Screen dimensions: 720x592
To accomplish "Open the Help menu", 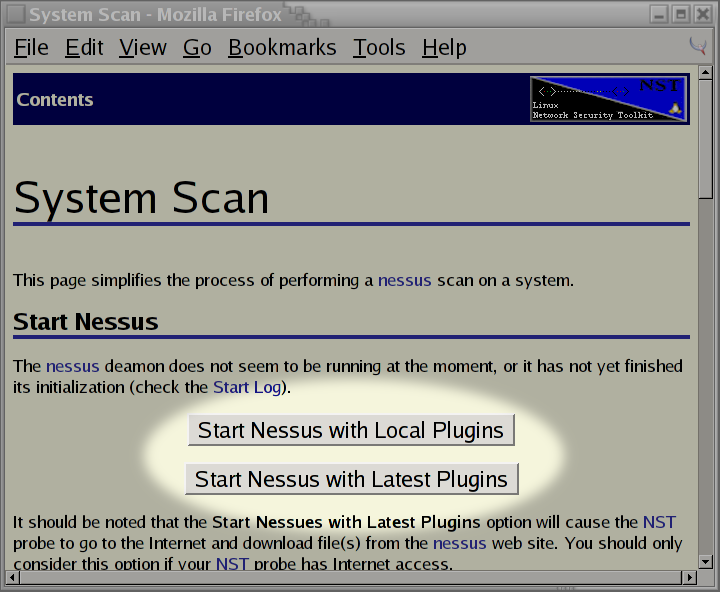I will click(444, 48).
